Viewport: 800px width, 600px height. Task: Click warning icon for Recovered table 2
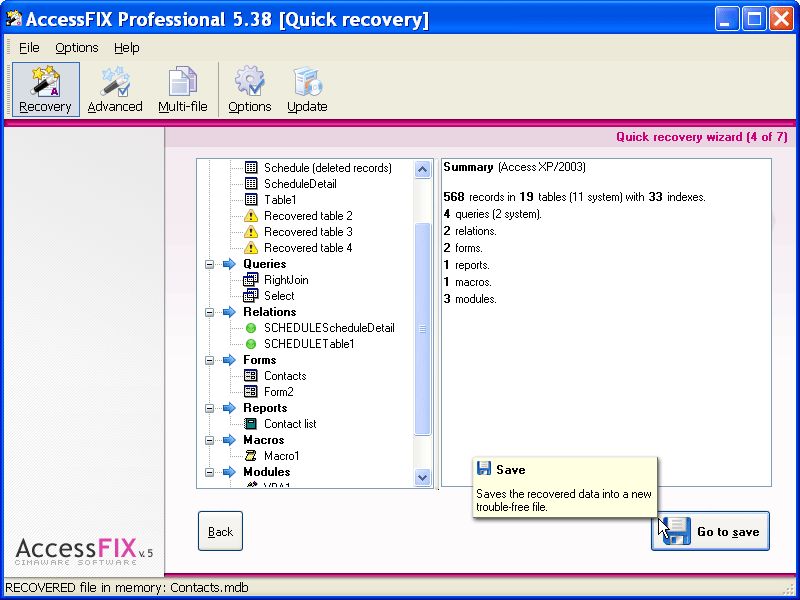point(251,216)
